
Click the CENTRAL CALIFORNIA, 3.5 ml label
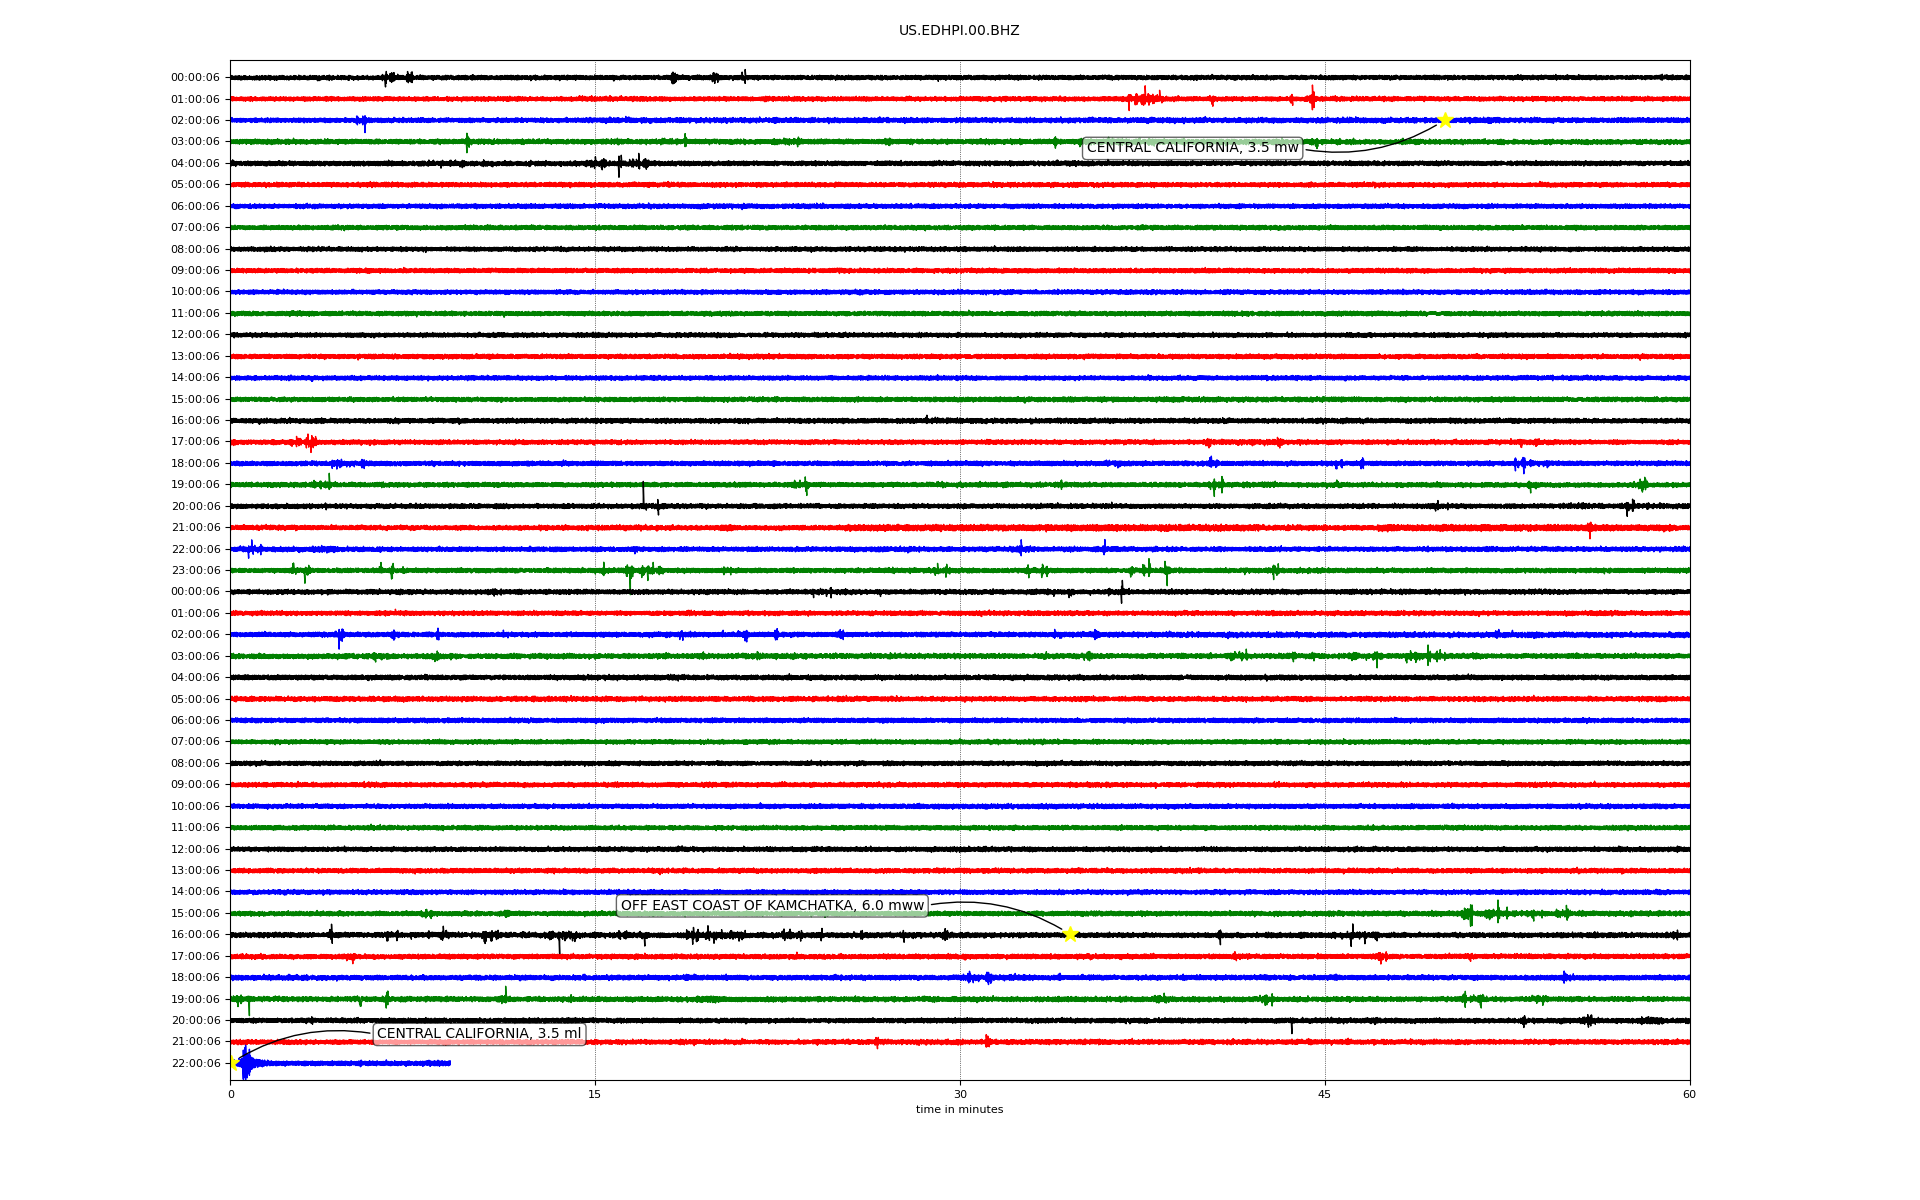(x=478, y=1034)
